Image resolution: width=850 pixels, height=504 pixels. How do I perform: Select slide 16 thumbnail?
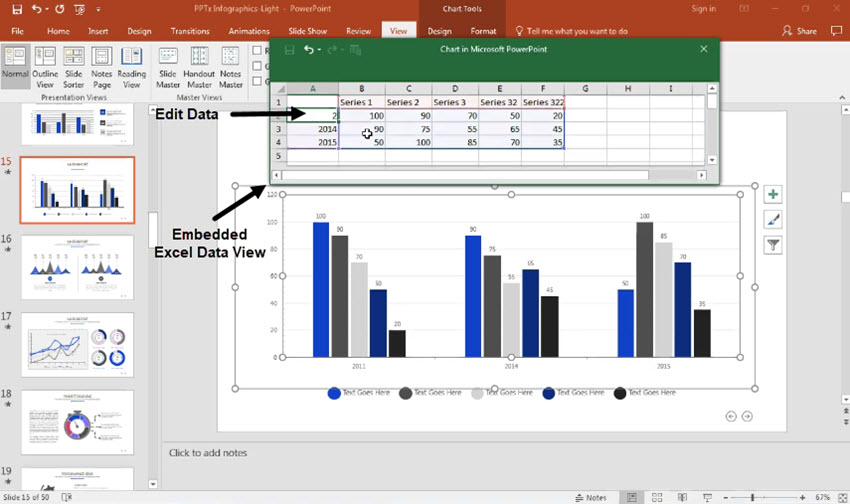[78, 267]
